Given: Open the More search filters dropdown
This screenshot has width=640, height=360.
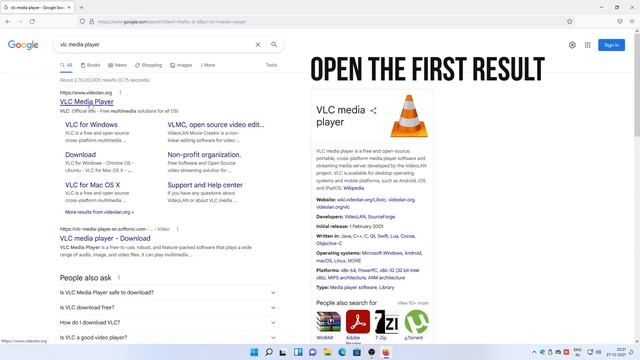Looking at the screenshot, I should (x=208, y=65).
